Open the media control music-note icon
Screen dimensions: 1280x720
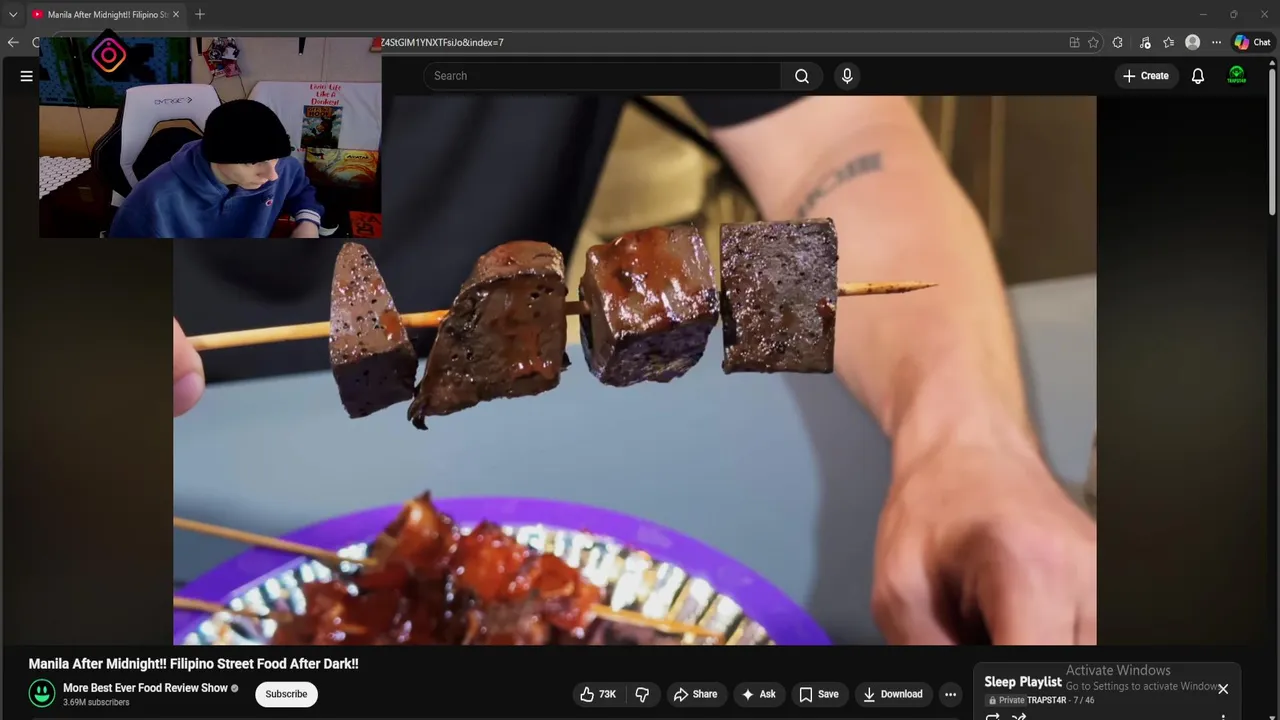(1144, 42)
